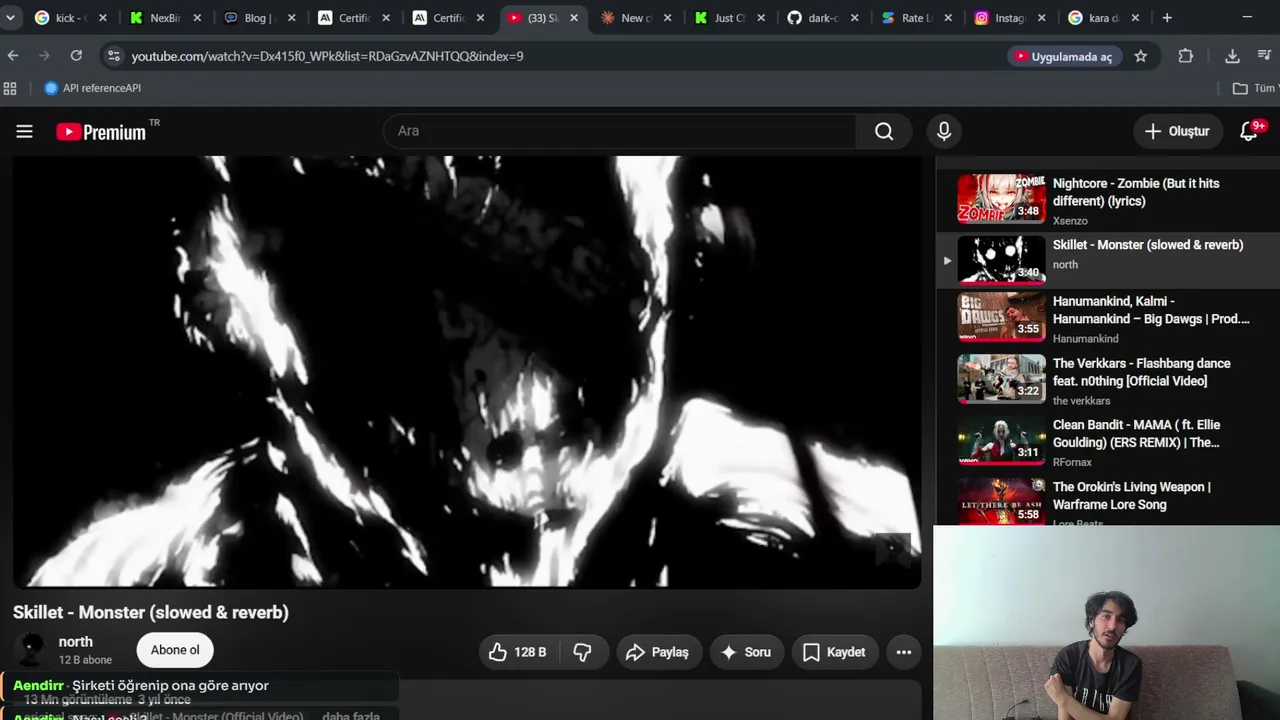Image resolution: width=1280 pixels, height=720 pixels.
Task: Select the Skillet Monster playlist thumbnail
Action: coord(1001,260)
